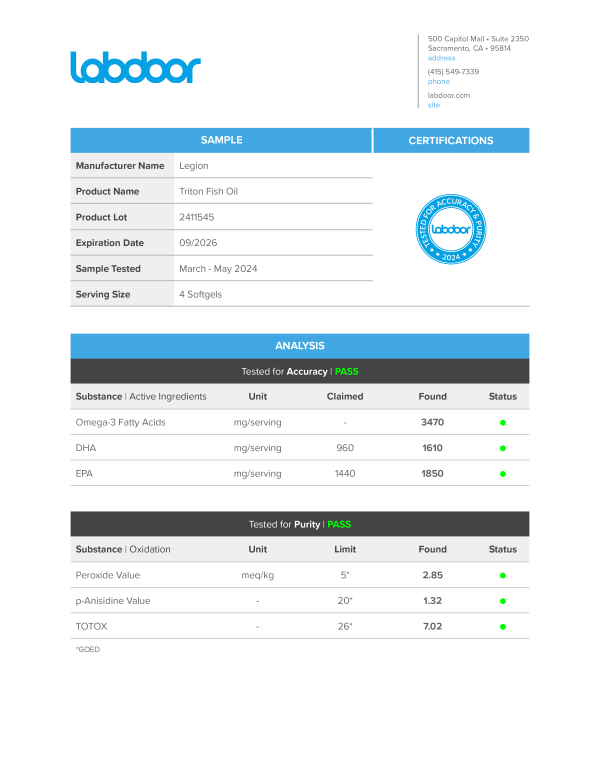Click the 'Triton Fish Oil' product value

click(x=208, y=192)
